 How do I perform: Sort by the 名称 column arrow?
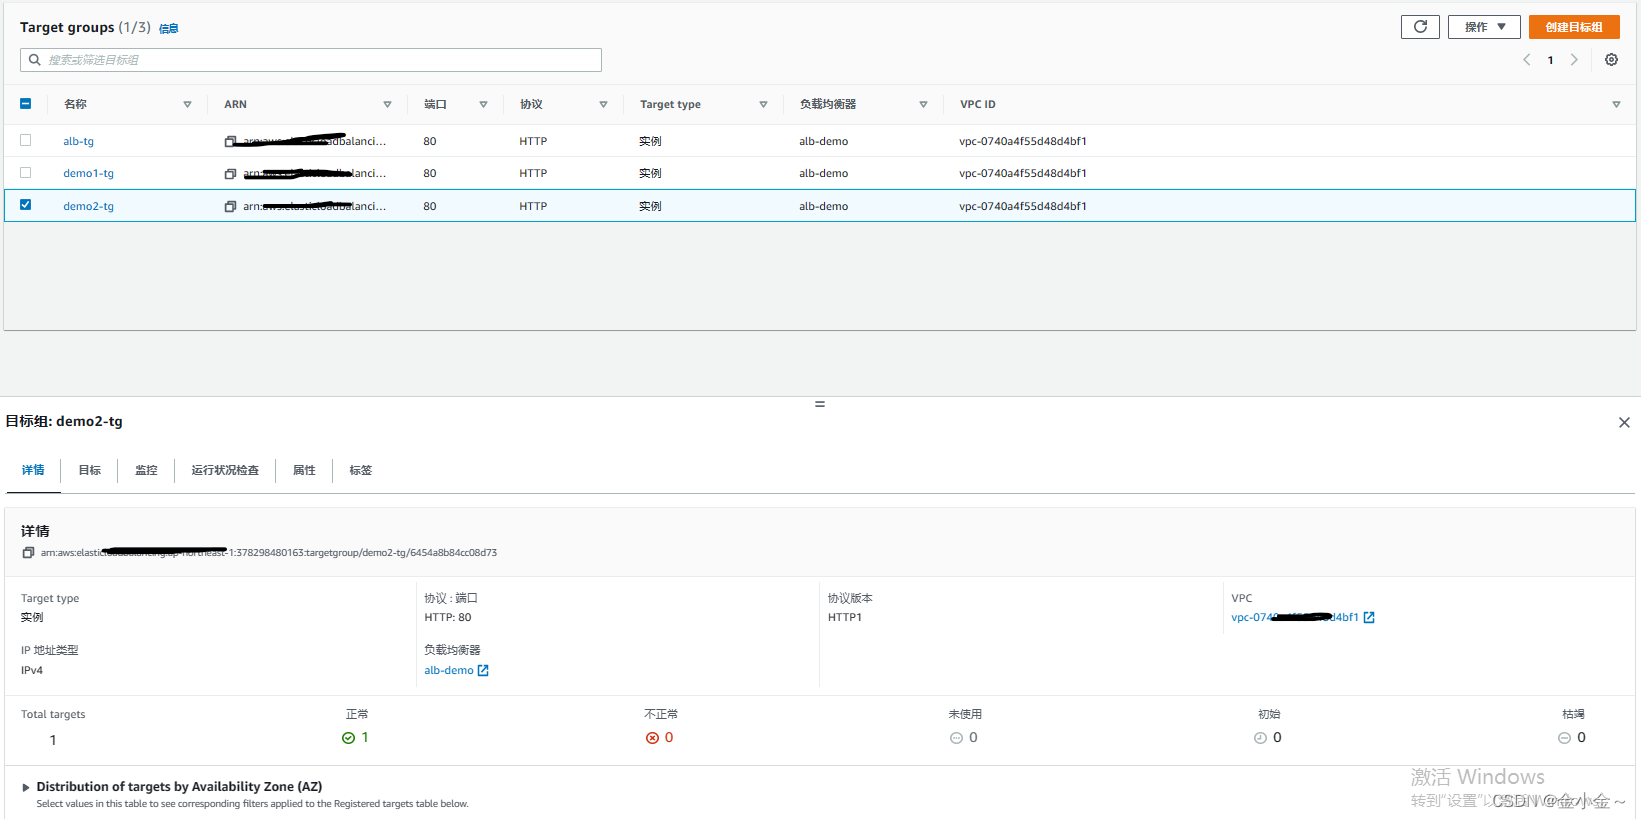(x=187, y=105)
